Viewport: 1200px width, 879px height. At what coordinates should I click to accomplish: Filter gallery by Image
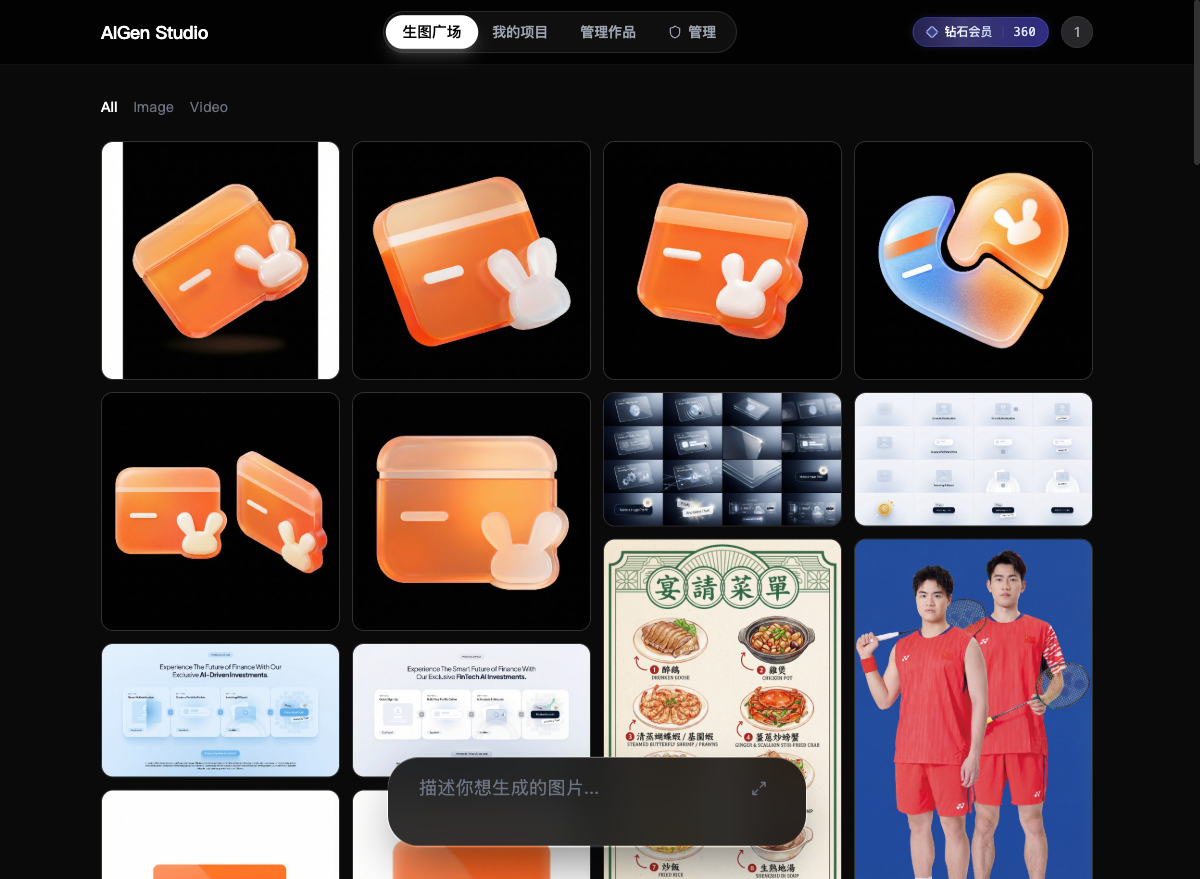coord(153,107)
